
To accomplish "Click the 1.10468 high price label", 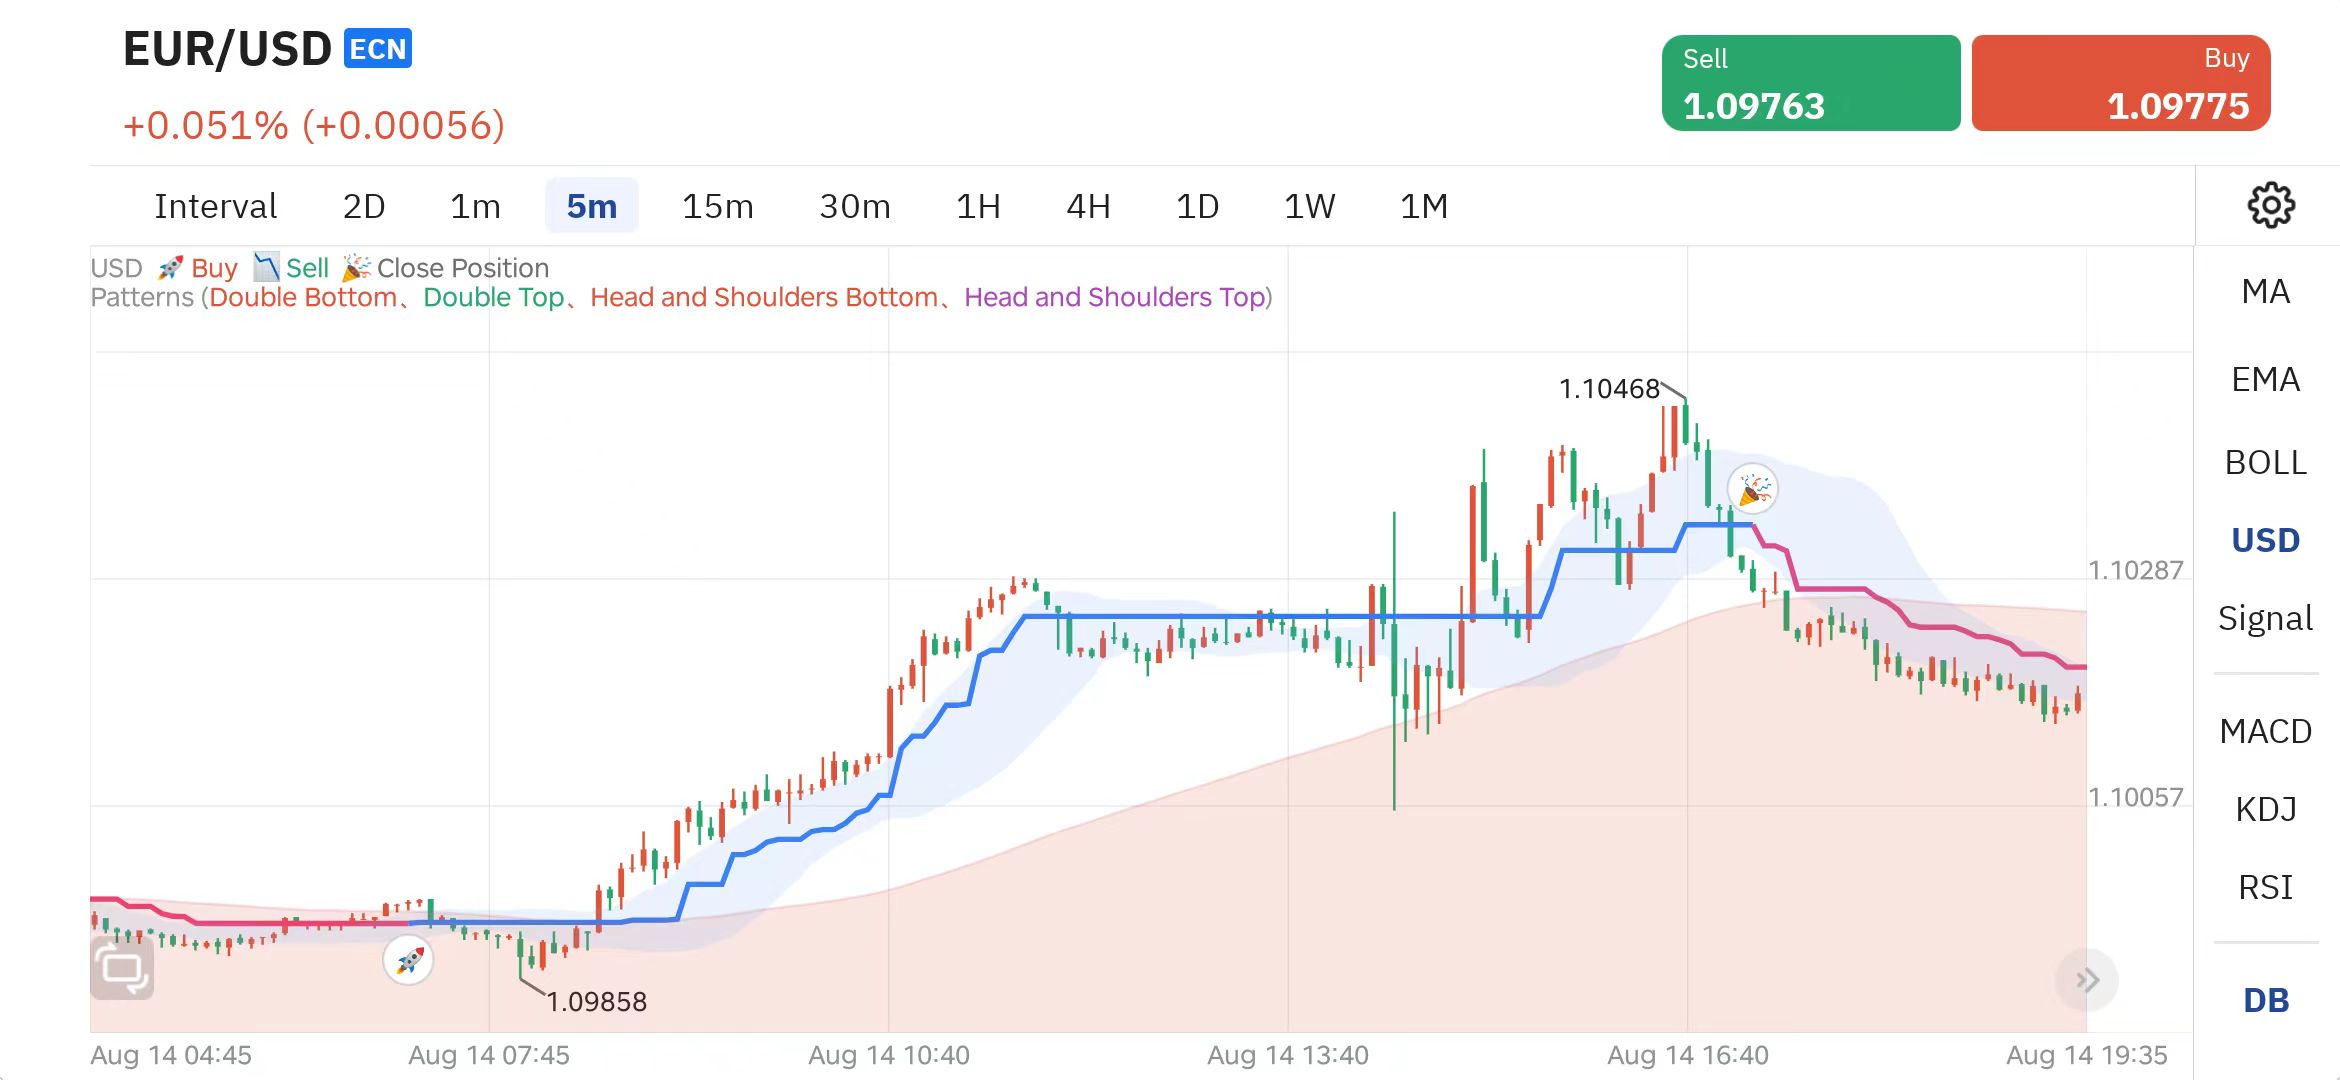I will coord(1608,389).
